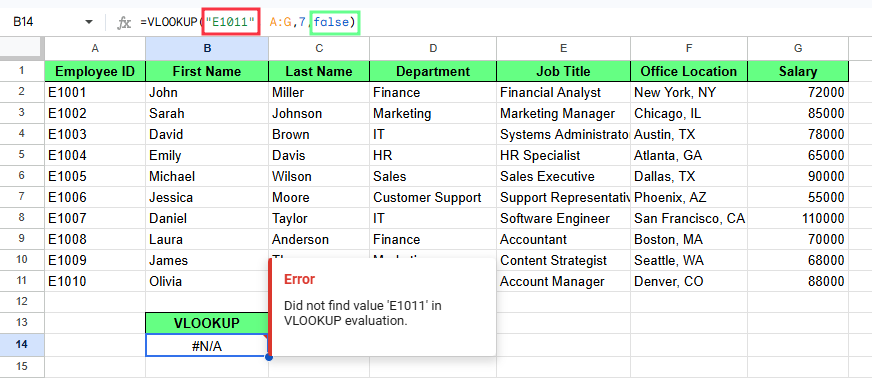Click the green VLOOKUP label cell

207,323
